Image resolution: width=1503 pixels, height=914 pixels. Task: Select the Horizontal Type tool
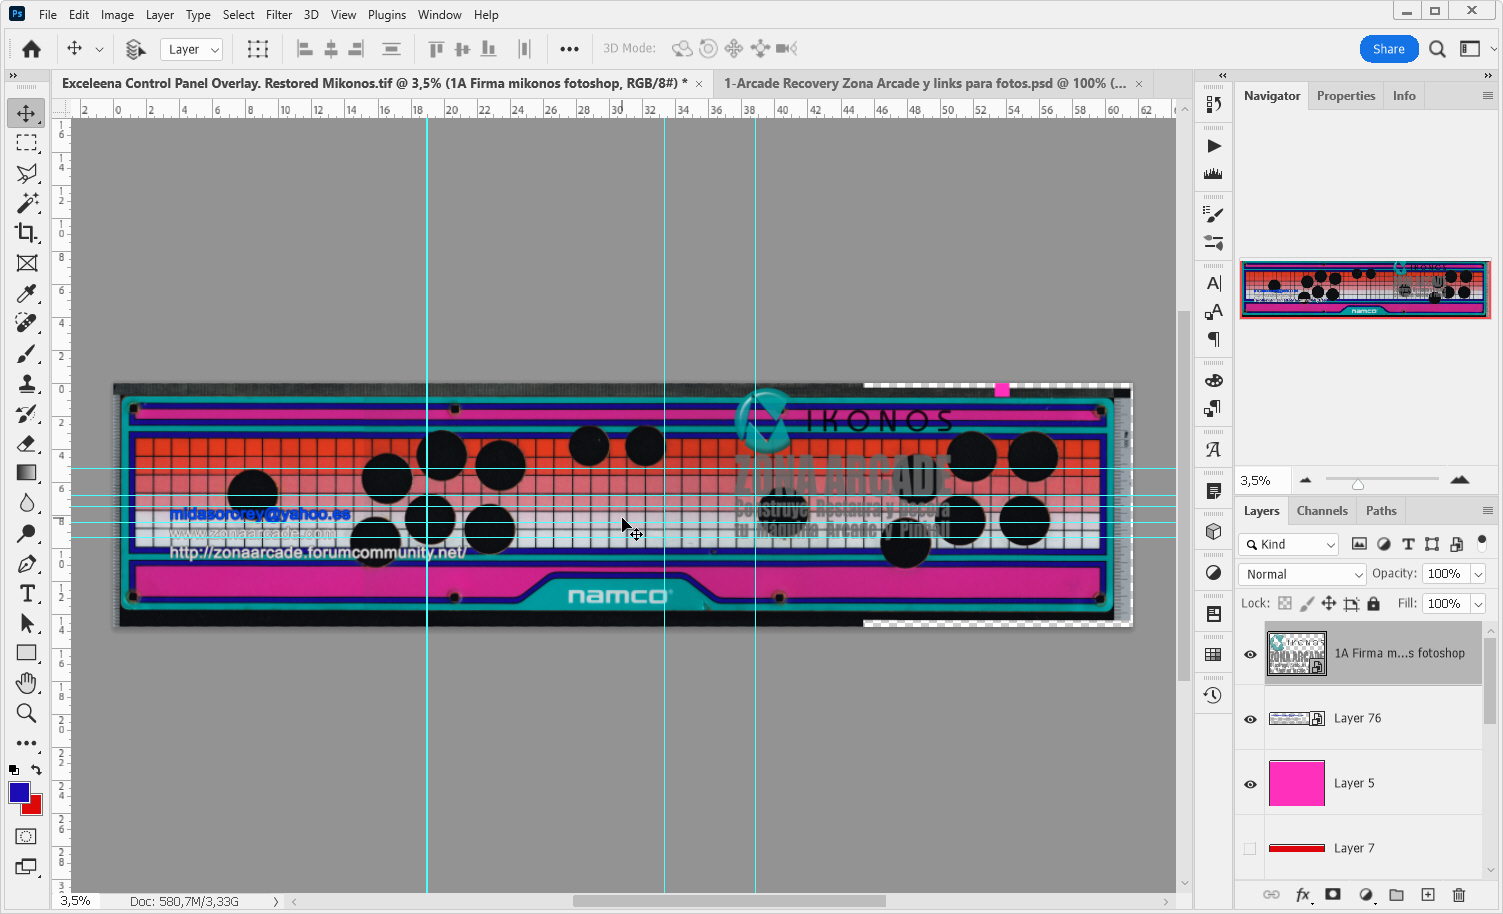pos(26,593)
